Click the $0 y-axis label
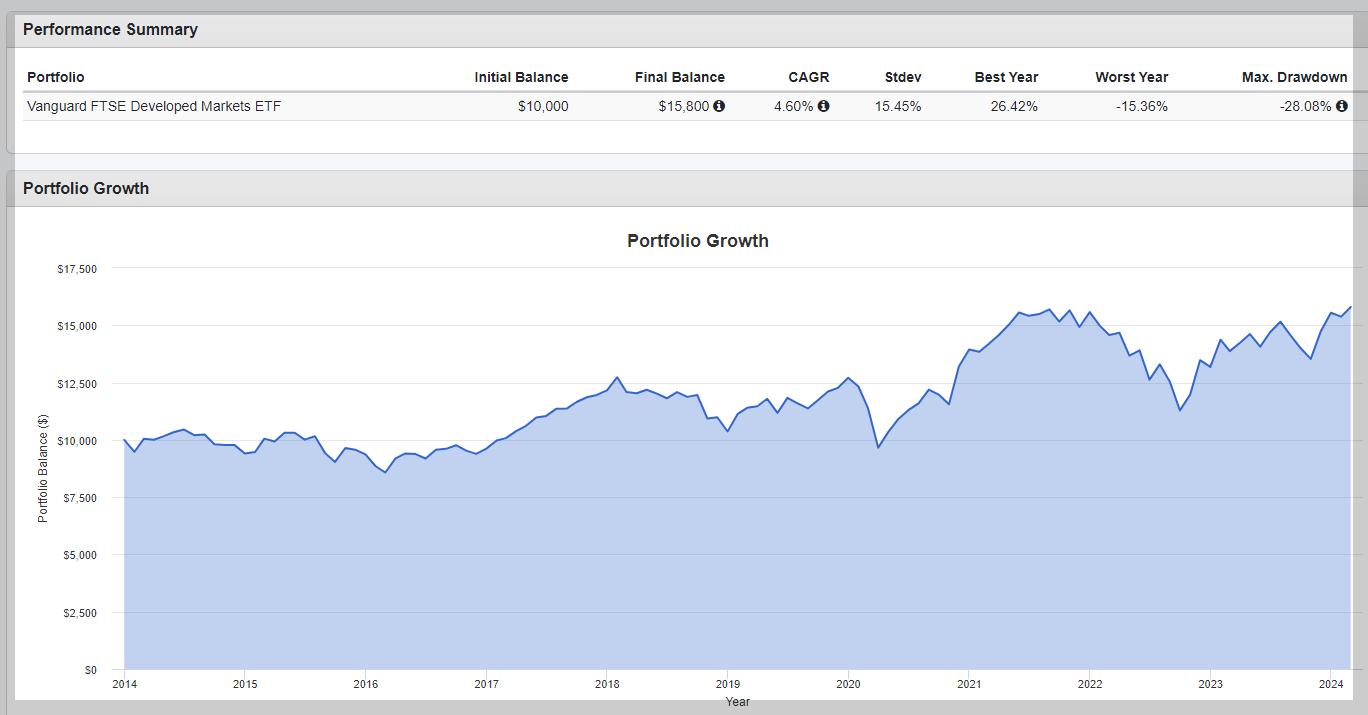The width and height of the screenshot is (1368, 715). point(91,670)
